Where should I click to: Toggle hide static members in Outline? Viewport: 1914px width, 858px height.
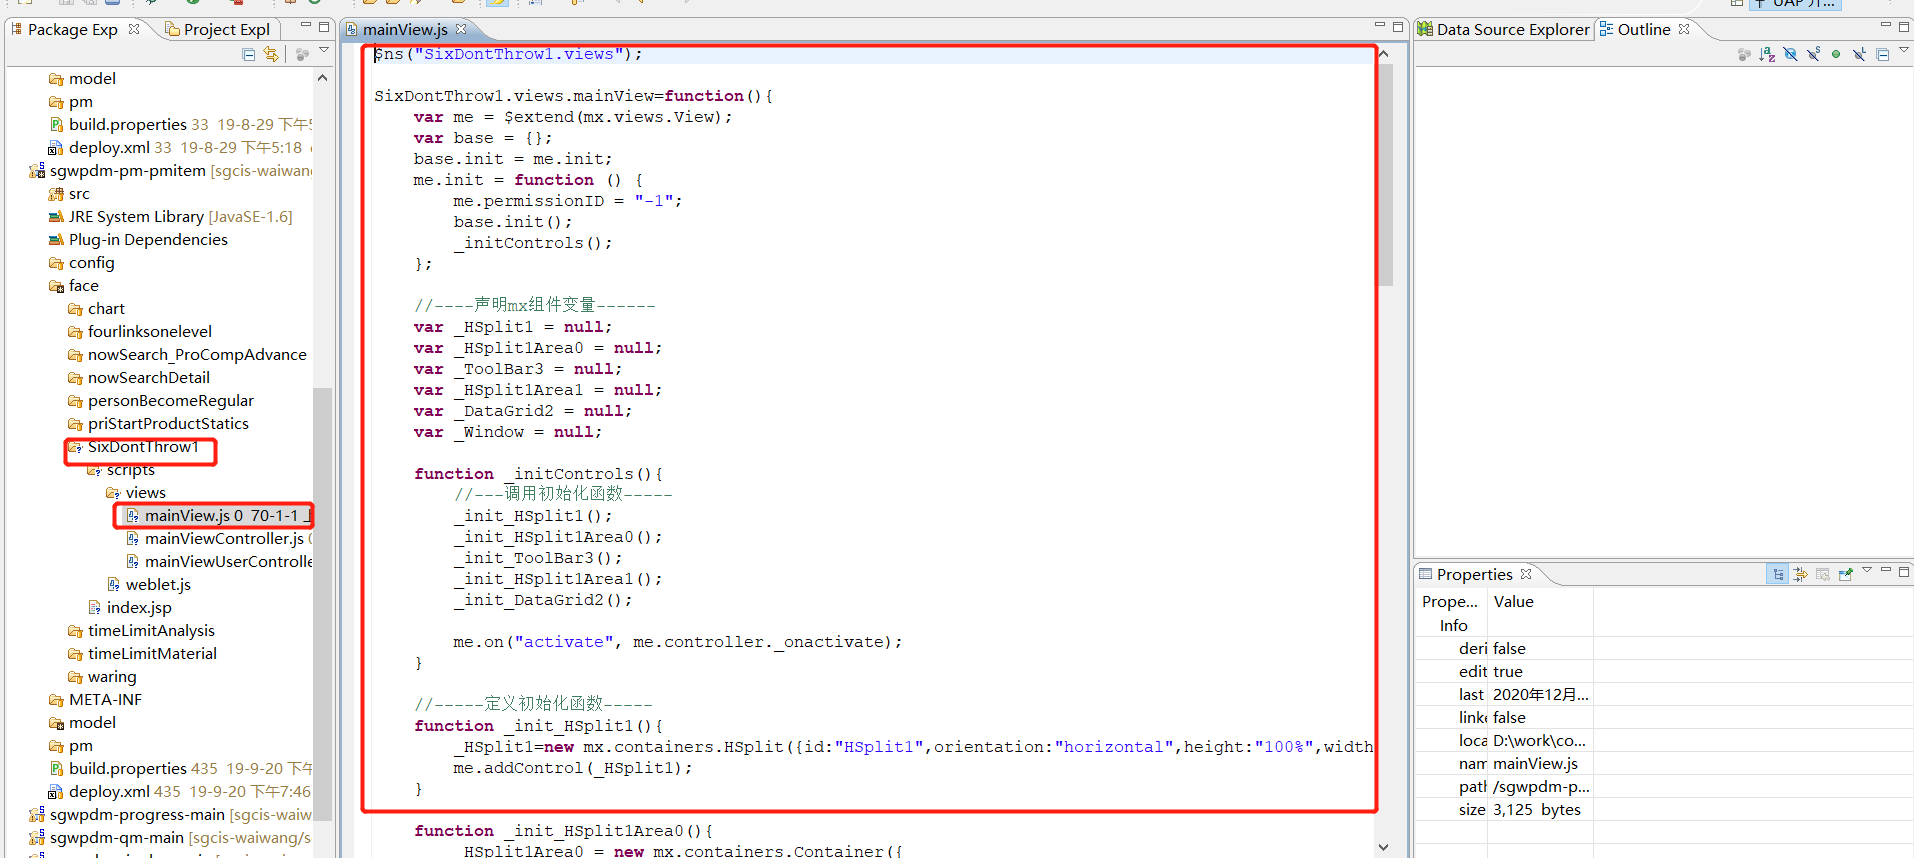tap(1813, 54)
